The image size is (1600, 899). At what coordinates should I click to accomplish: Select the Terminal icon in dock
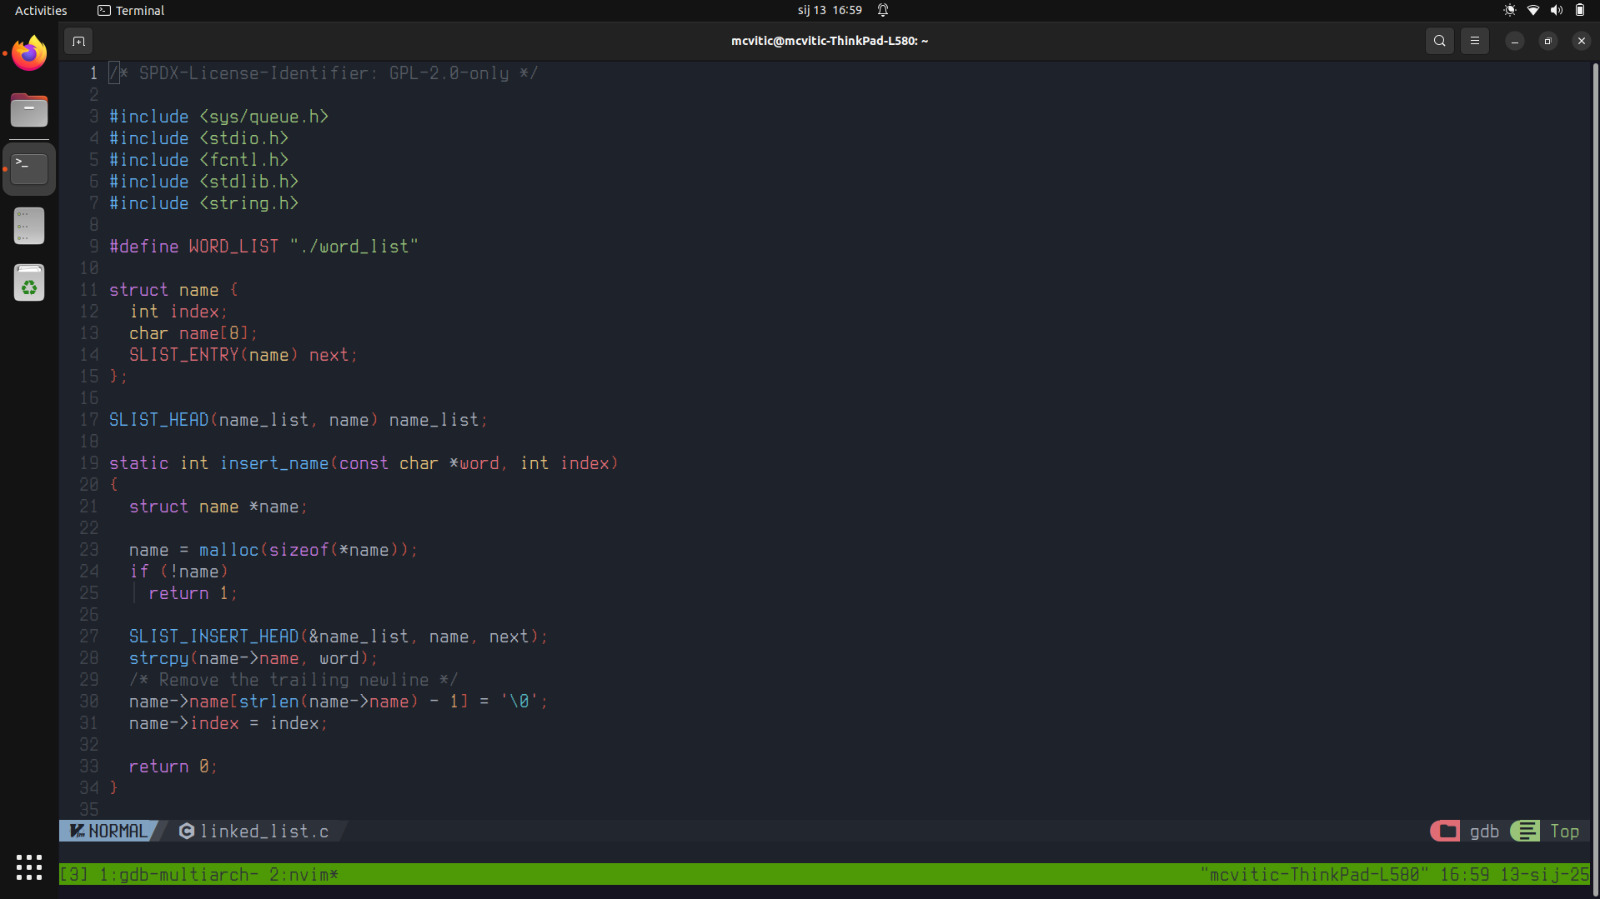[x=29, y=168]
